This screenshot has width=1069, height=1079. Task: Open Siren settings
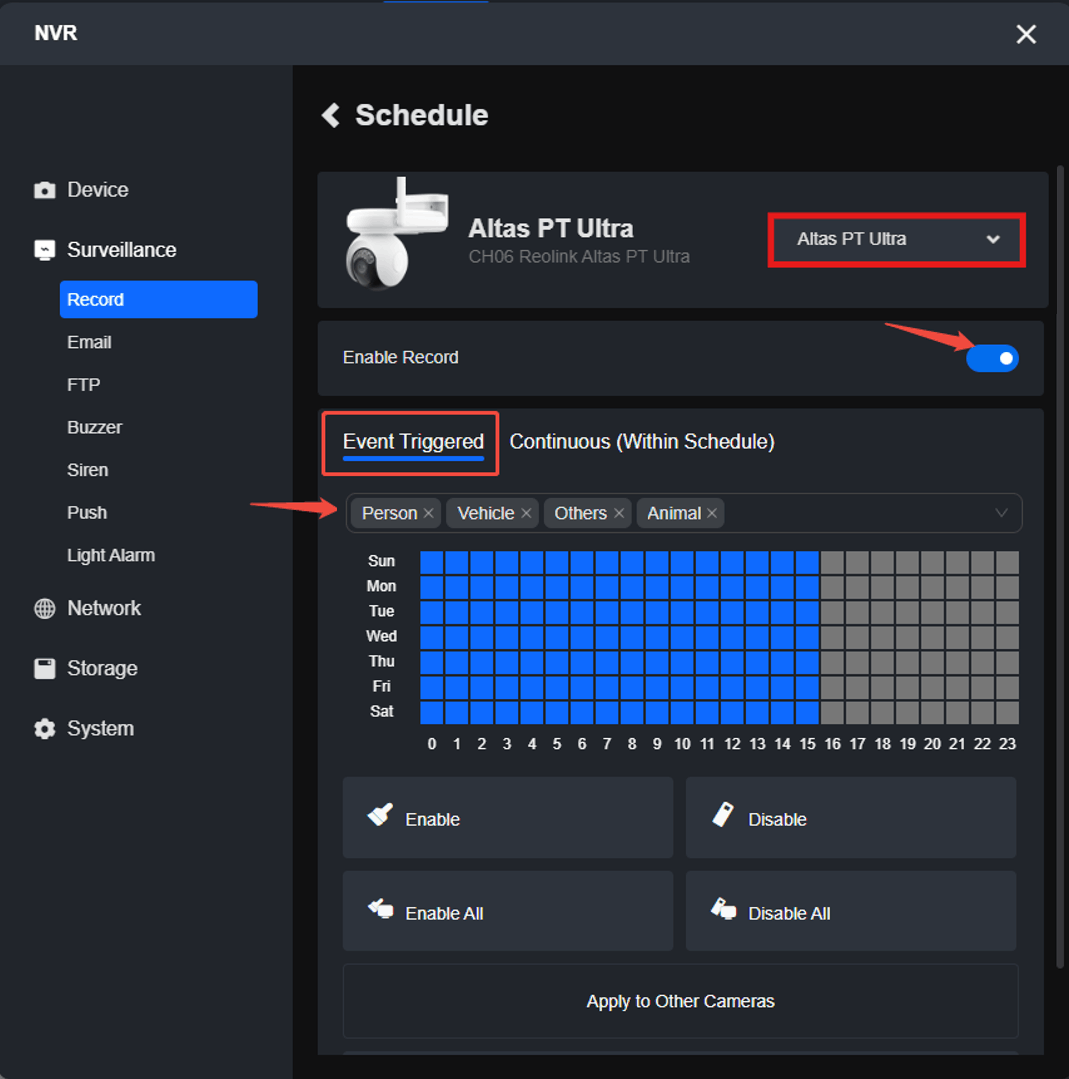click(x=87, y=470)
